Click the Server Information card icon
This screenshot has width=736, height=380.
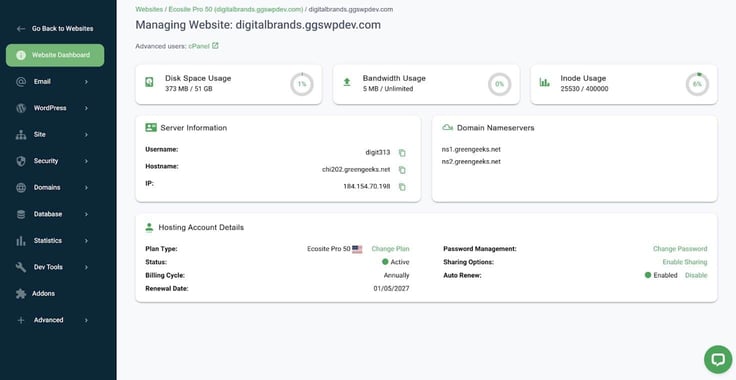click(151, 128)
